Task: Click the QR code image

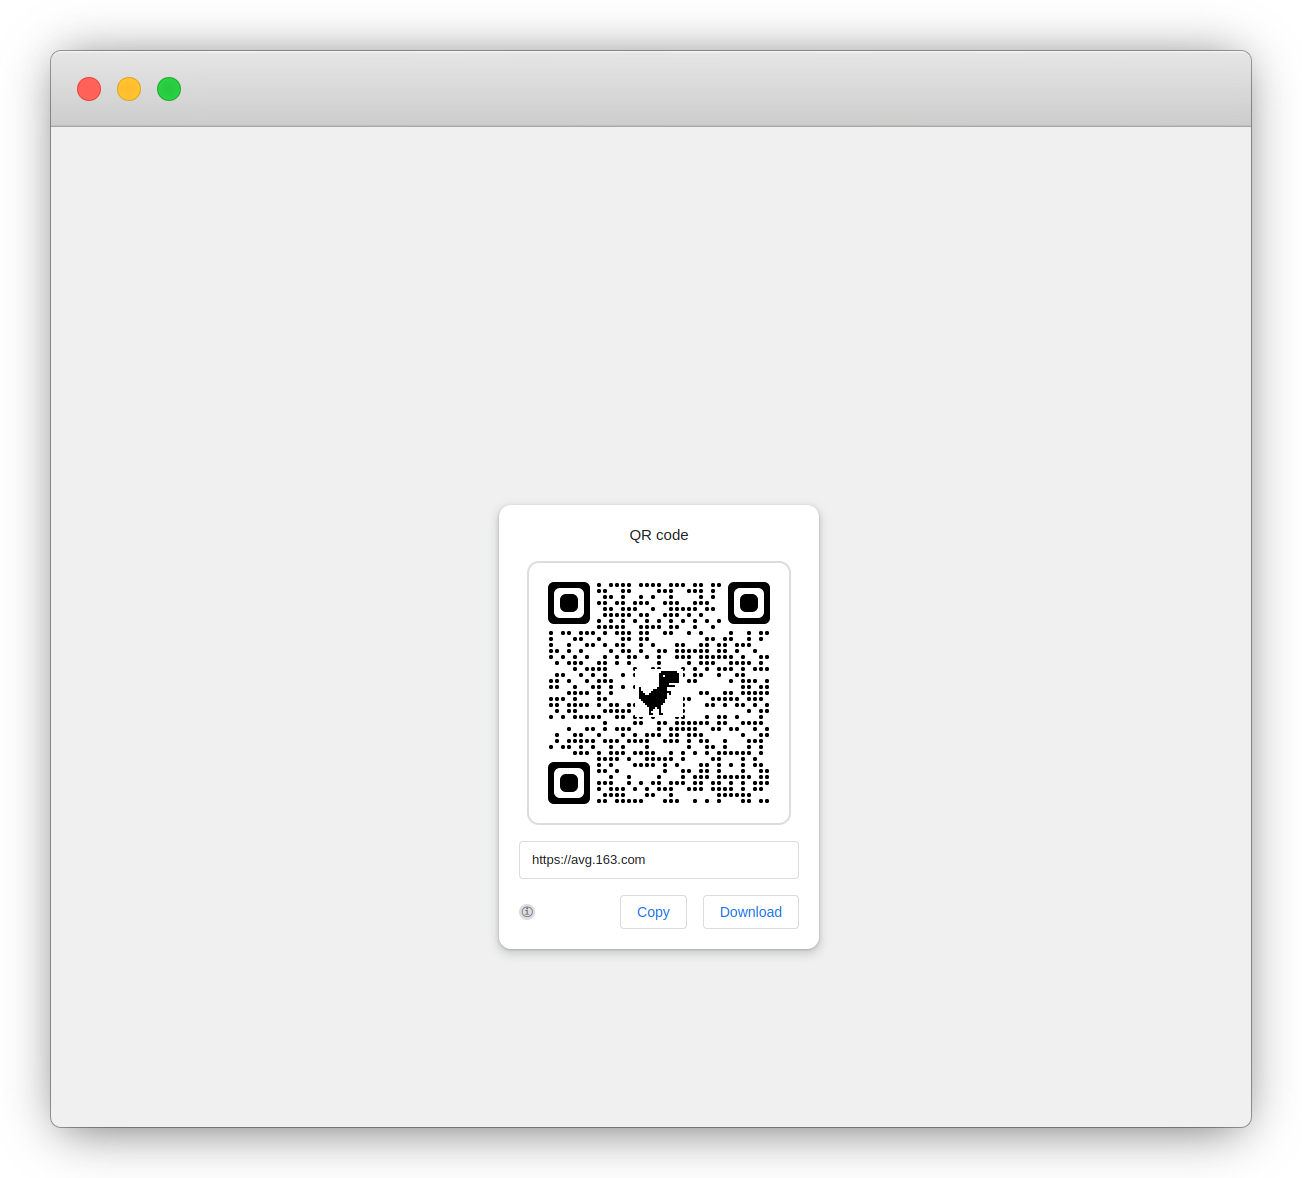Action: click(659, 693)
